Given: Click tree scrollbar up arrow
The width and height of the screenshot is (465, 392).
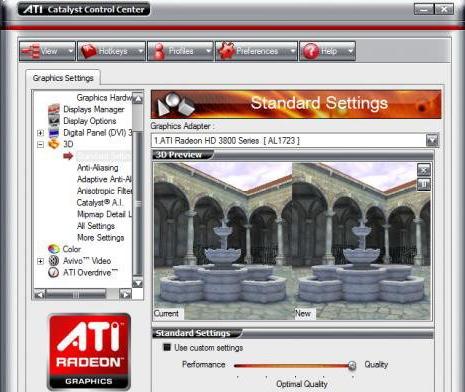Looking at the screenshot, I should [x=138, y=98].
